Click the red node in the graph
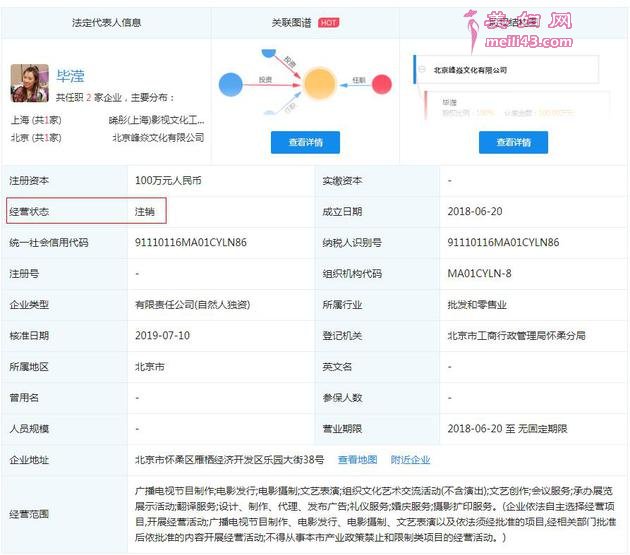The height and width of the screenshot is (555, 630). [x=381, y=84]
